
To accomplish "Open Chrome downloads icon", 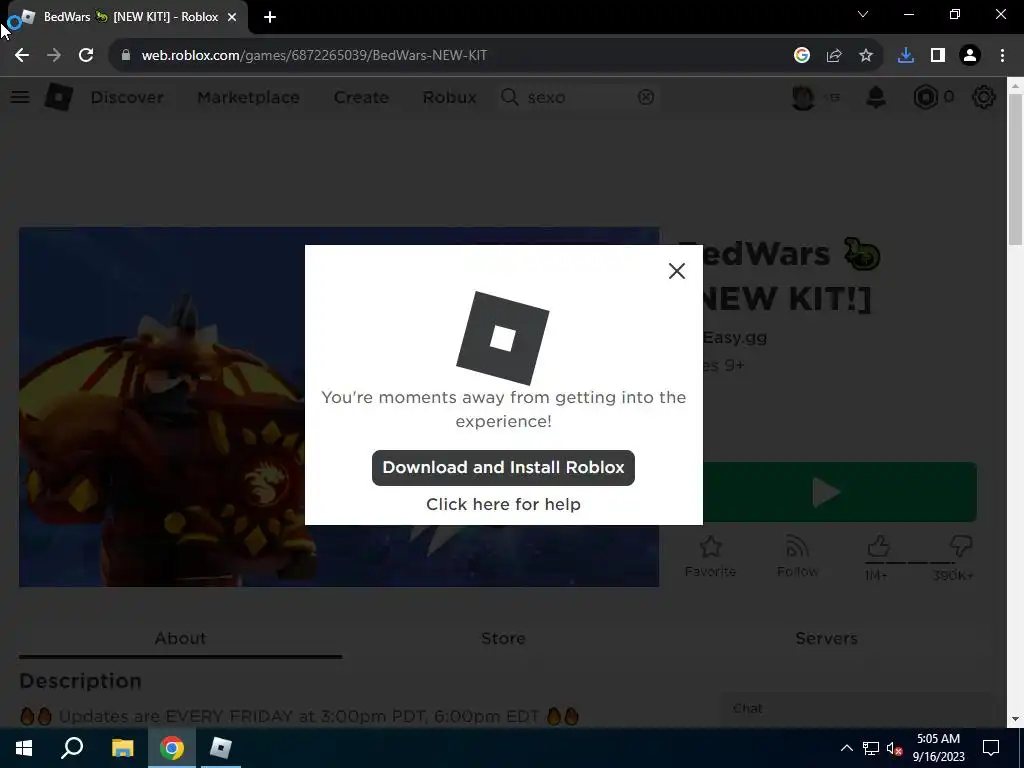I will [x=906, y=56].
